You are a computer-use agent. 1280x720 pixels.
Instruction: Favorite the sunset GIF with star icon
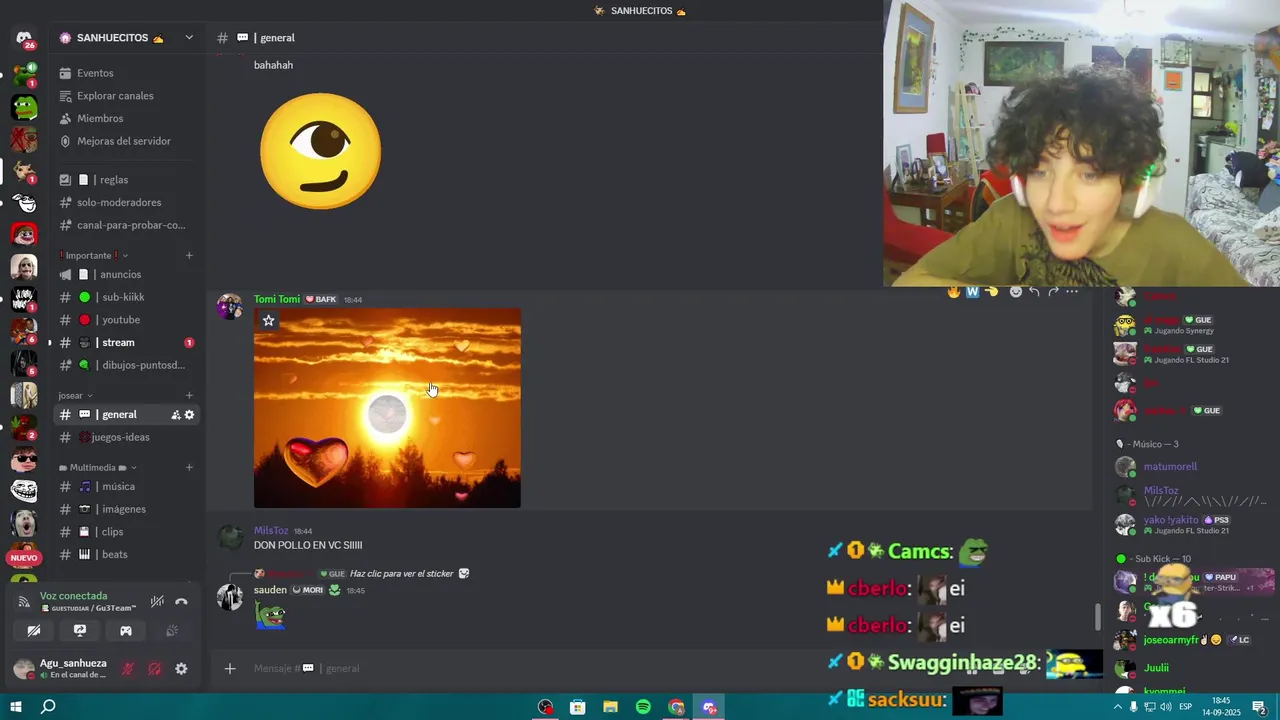pos(268,320)
